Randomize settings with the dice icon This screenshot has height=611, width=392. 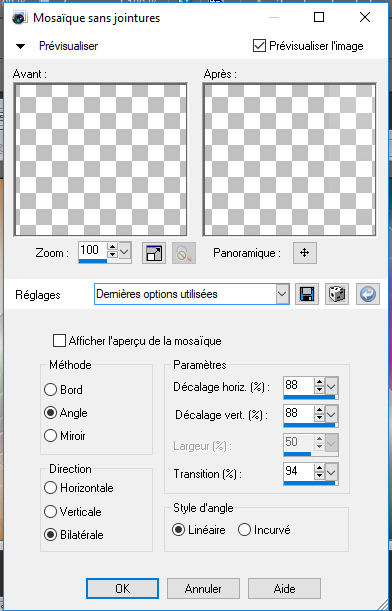337,294
